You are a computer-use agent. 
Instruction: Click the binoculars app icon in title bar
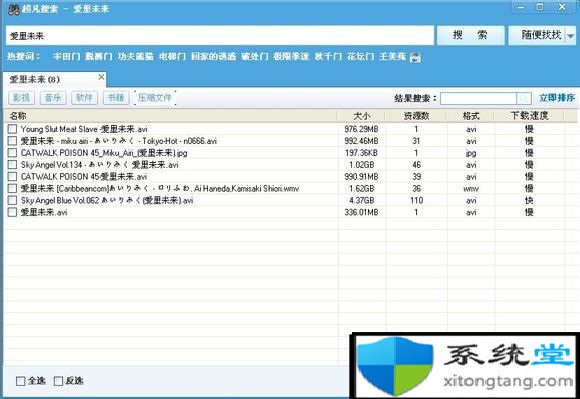14,9
